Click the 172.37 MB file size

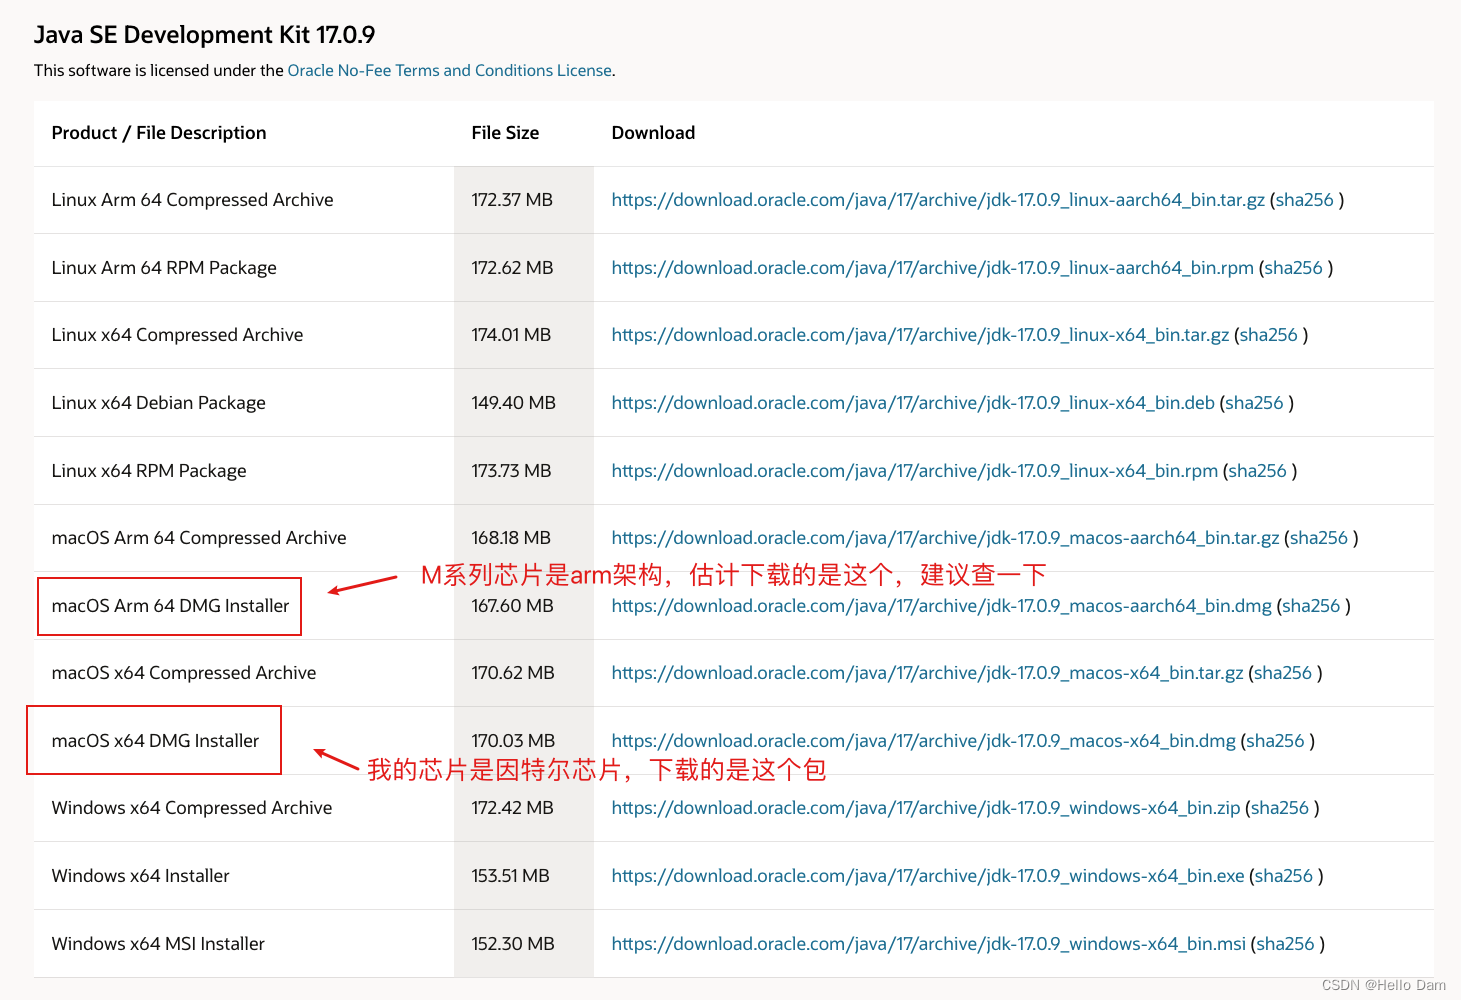coord(512,200)
